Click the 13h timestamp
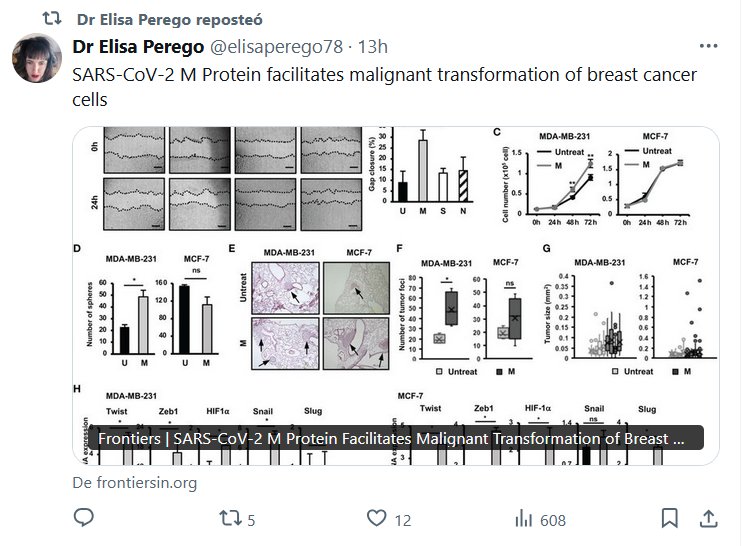746x546 pixels. click(x=373, y=46)
